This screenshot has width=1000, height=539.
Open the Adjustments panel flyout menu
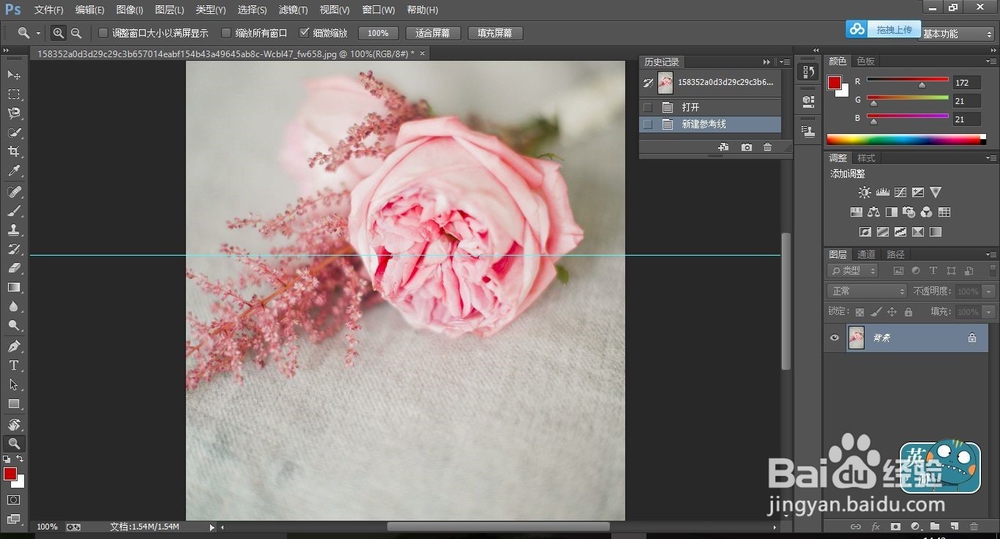click(990, 158)
